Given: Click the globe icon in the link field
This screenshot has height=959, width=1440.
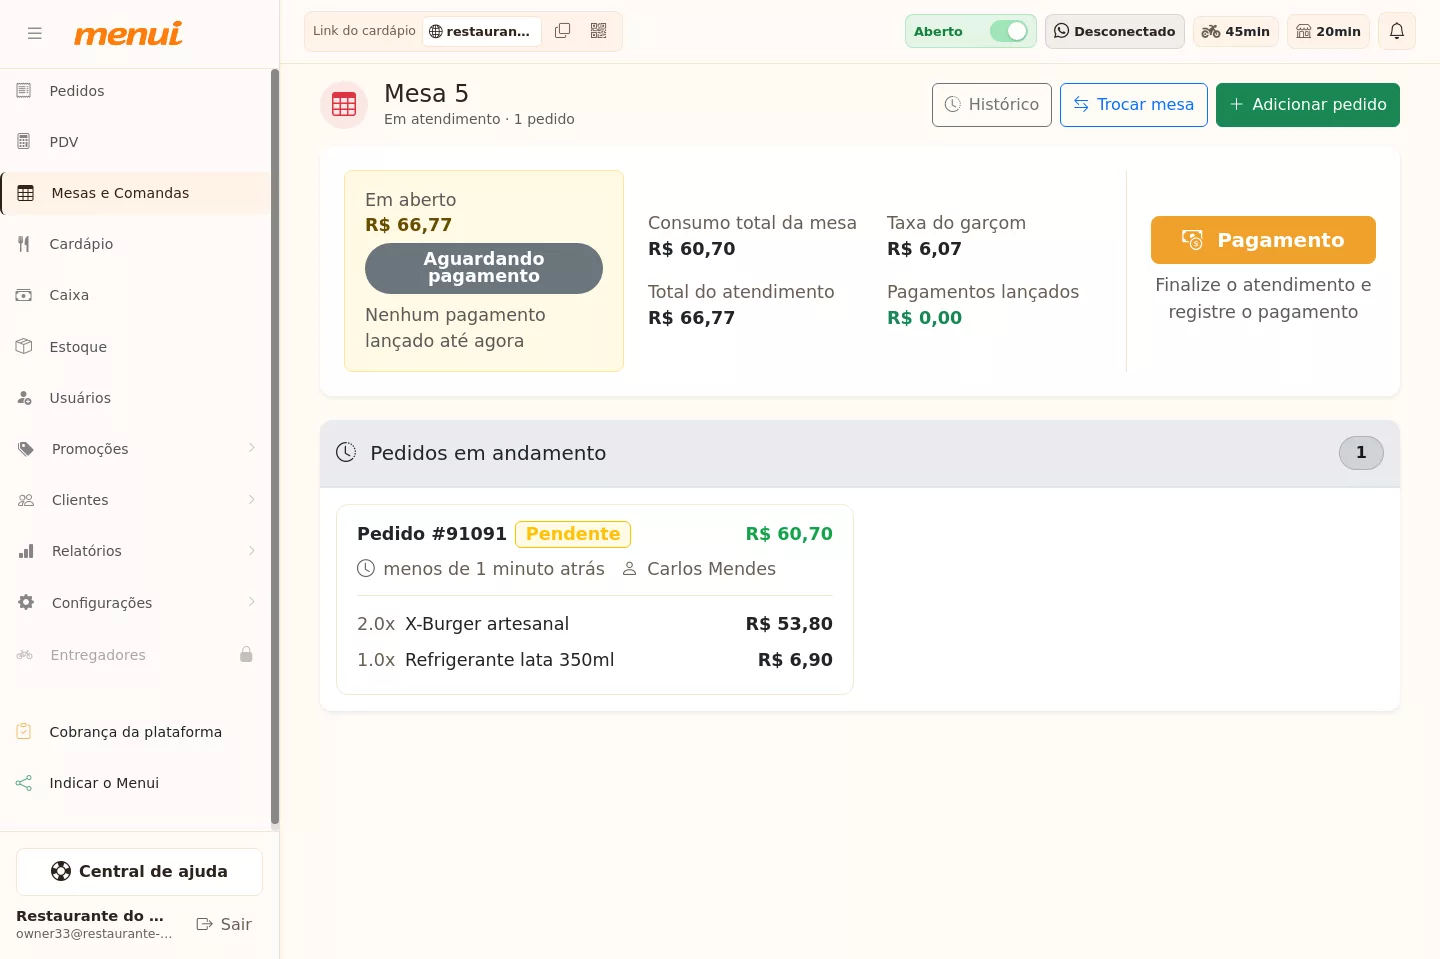Looking at the screenshot, I should 436,32.
